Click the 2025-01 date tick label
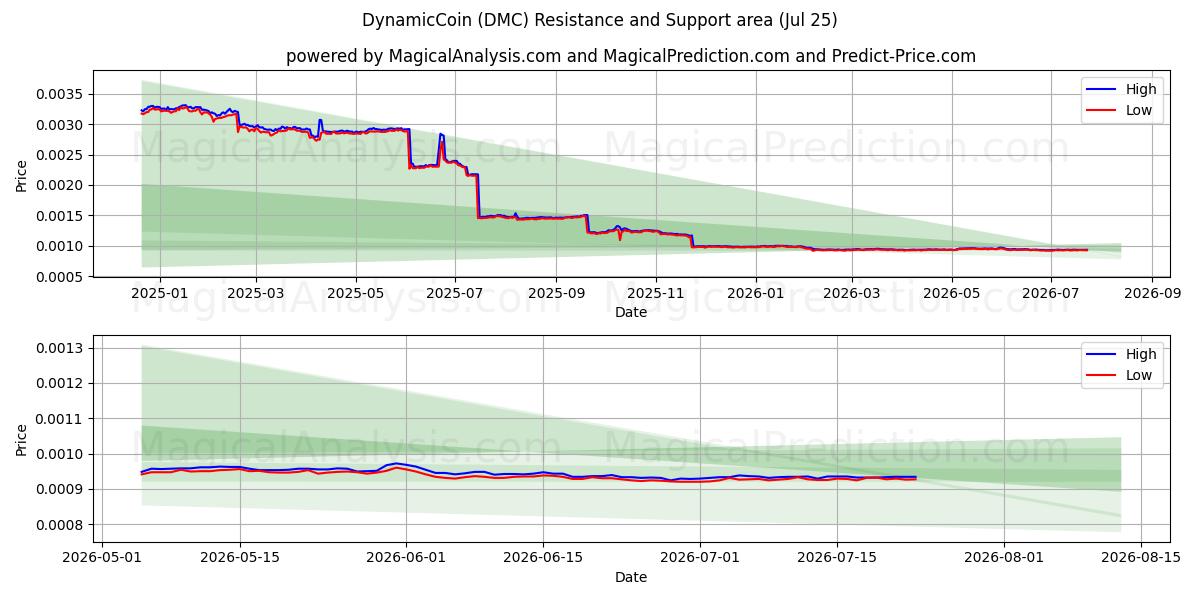Screen dimensions: 1200x600 click(159, 293)
